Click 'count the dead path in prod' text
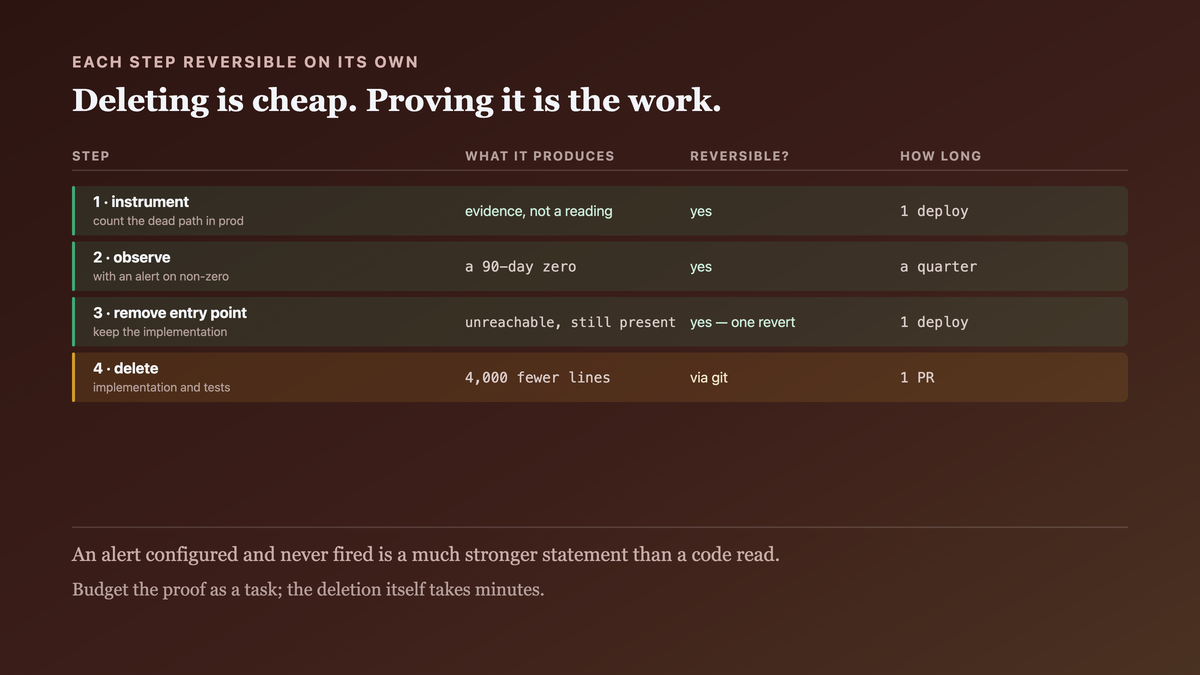The image size is (1200, 675). pos(168,221)
